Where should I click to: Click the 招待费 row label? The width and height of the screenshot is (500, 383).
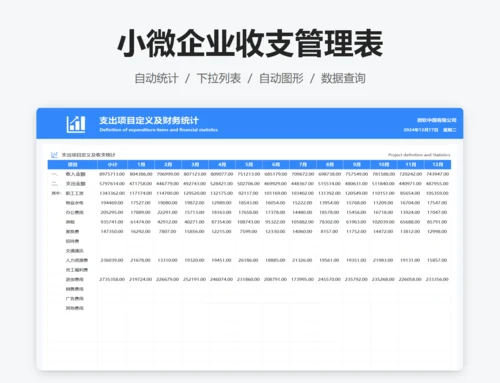(72, 241)
